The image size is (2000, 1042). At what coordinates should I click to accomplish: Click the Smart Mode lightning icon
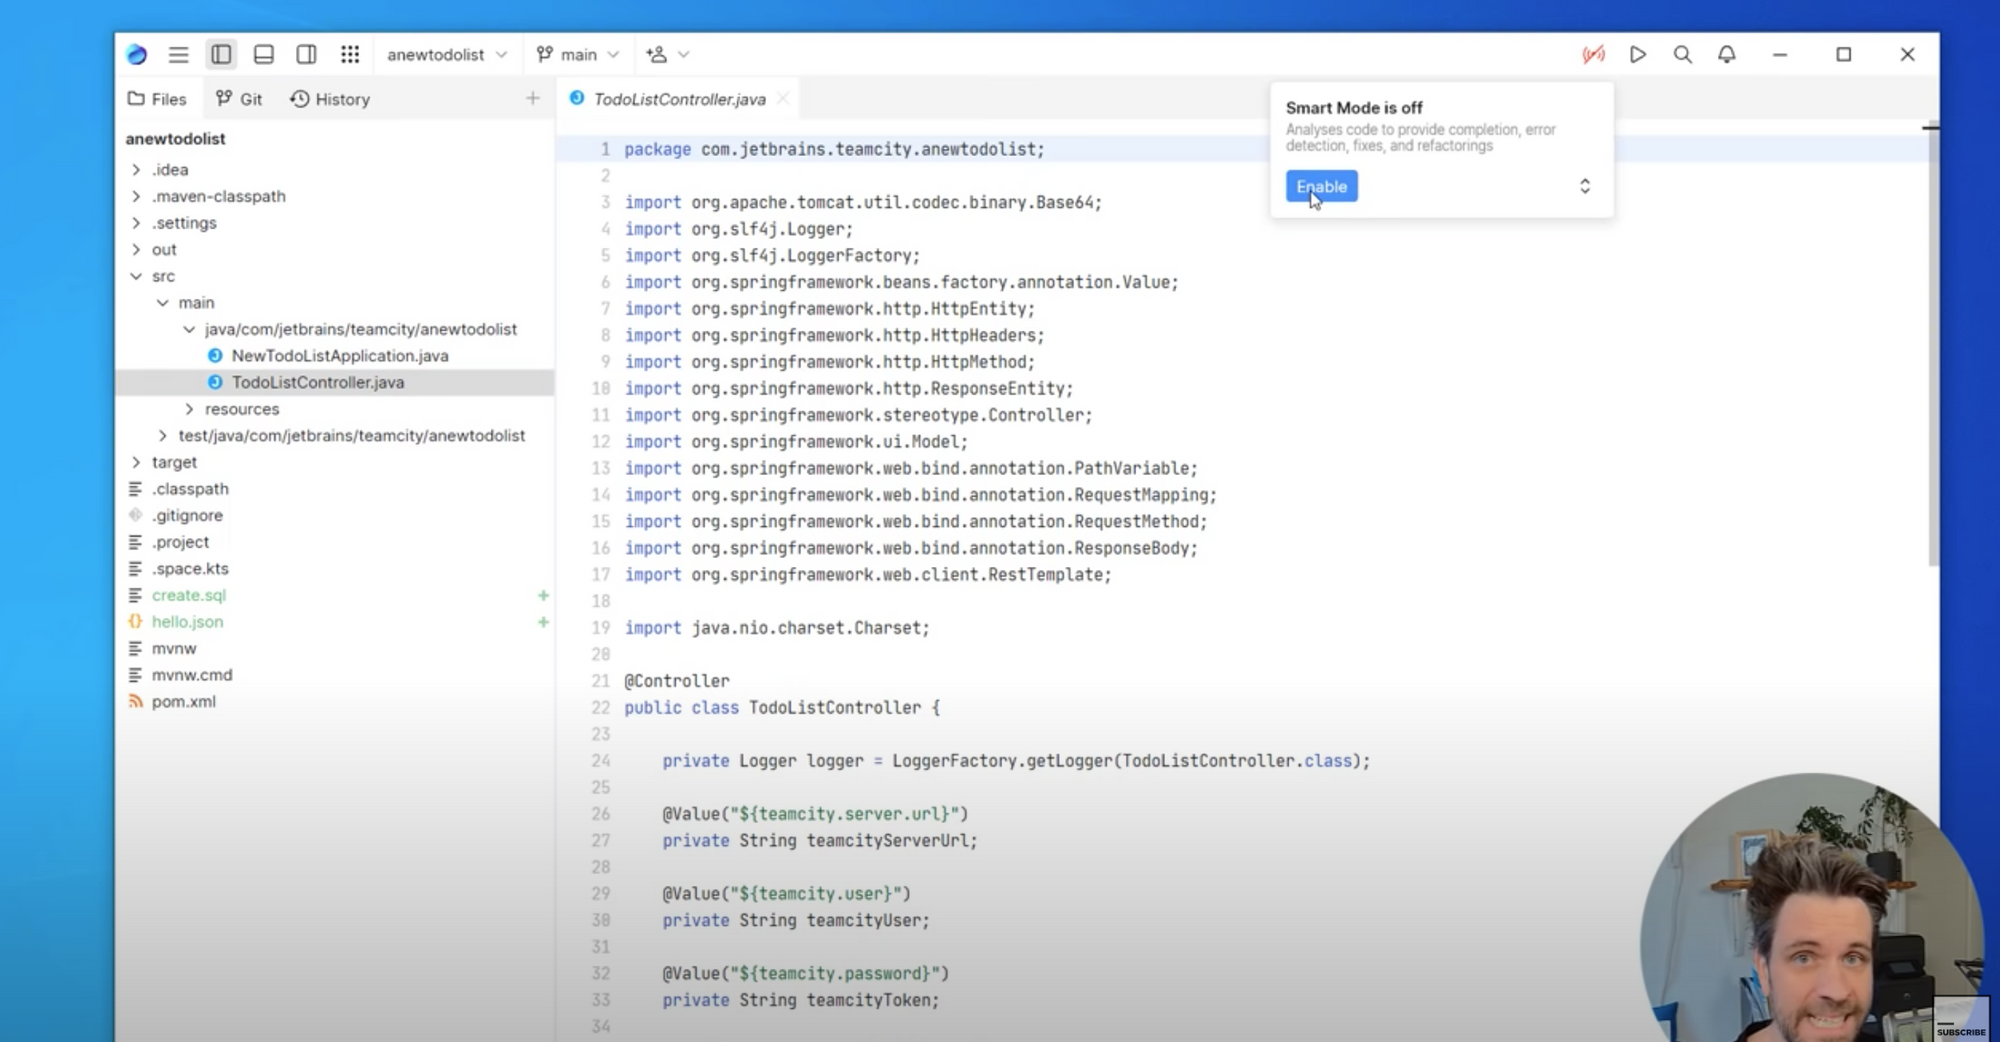1593,54
